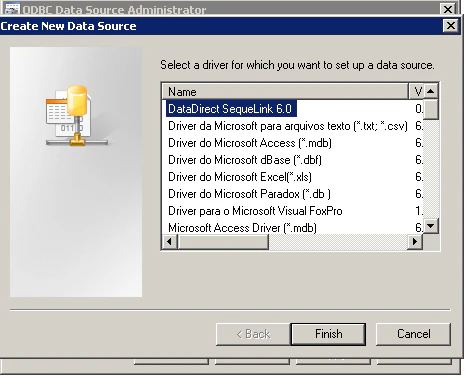Cancel the new data source dialog
The height and width of the screenshot is (377, 467).
413,334
